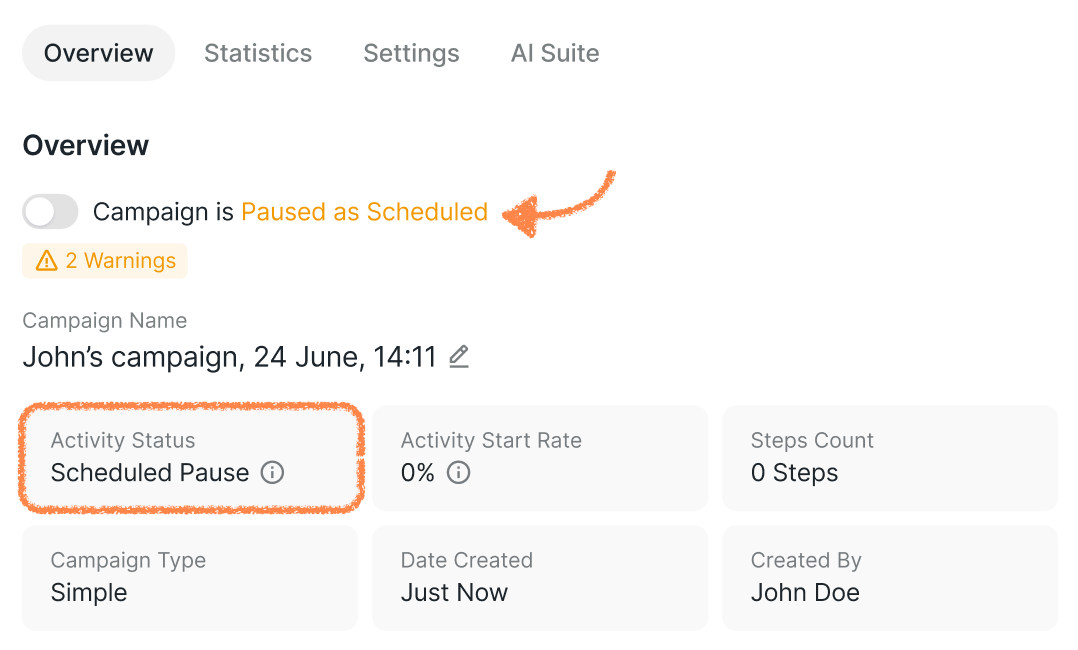Click the info icon next to 0% rate

point(458,473)
